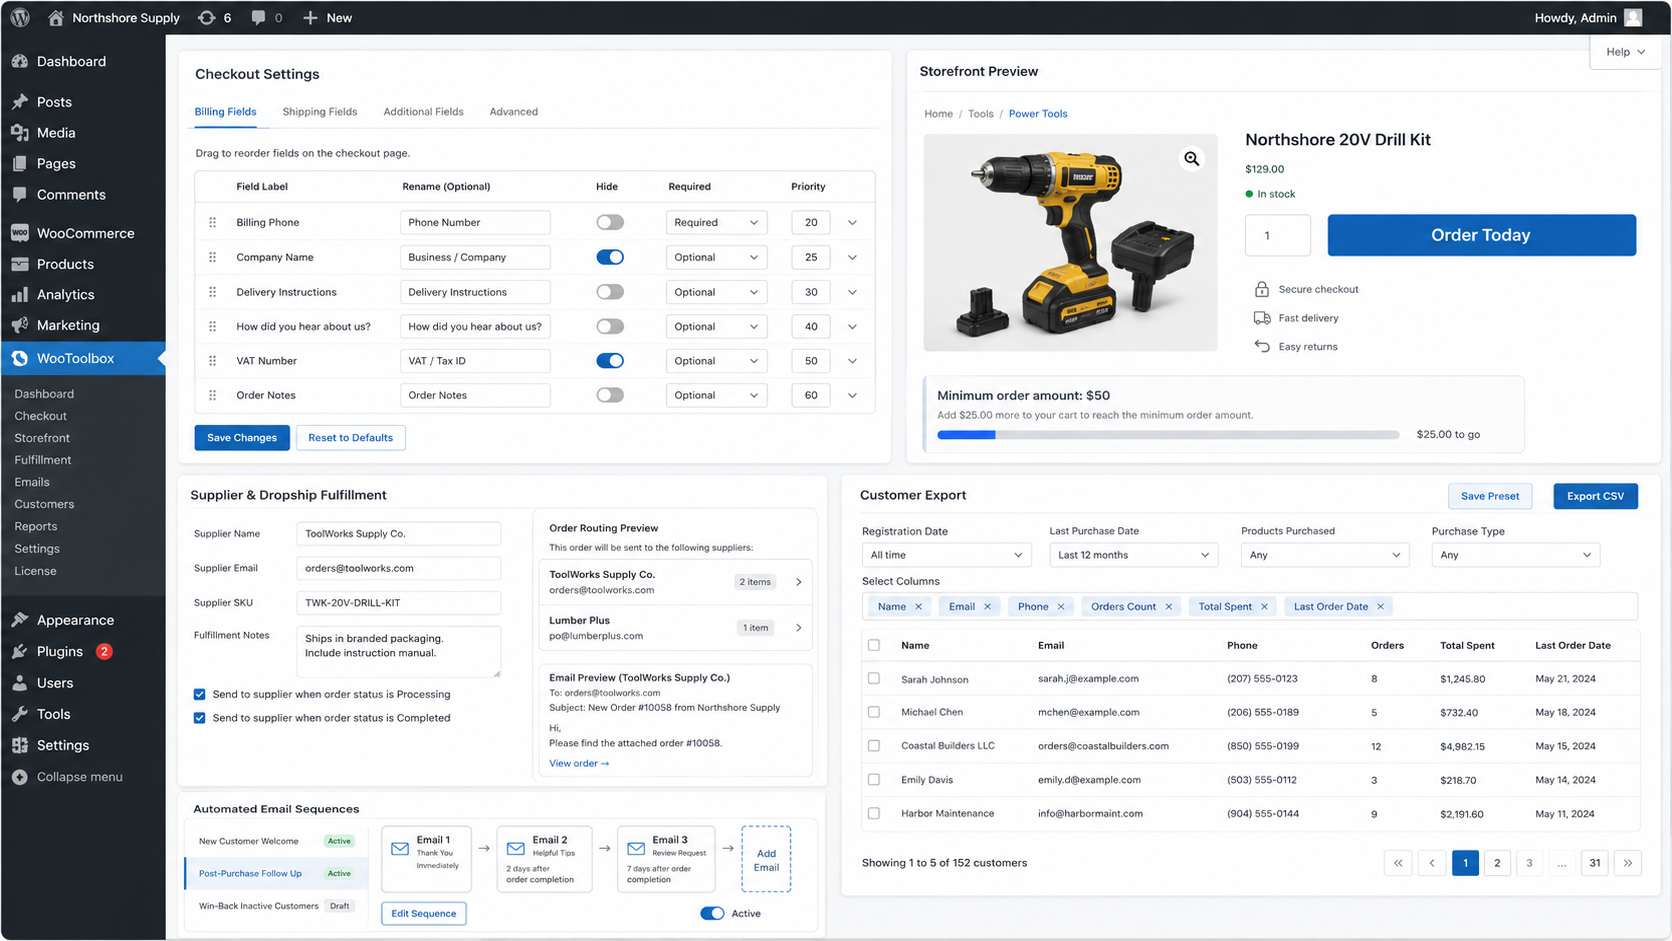This screenshot has height=941, width=1672.
Task: Click minimum order amount progress bar
Action: click(1168, 435)
